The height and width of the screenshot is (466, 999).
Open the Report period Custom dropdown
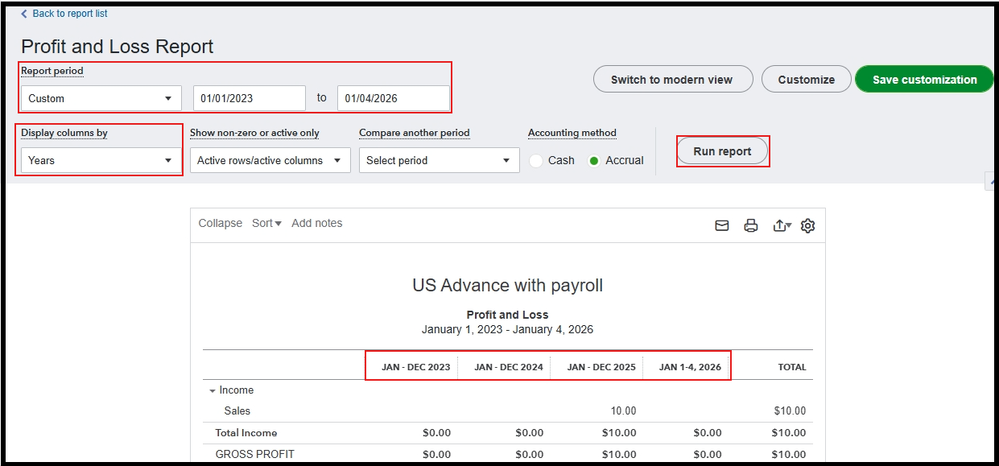tap(100, 98)
